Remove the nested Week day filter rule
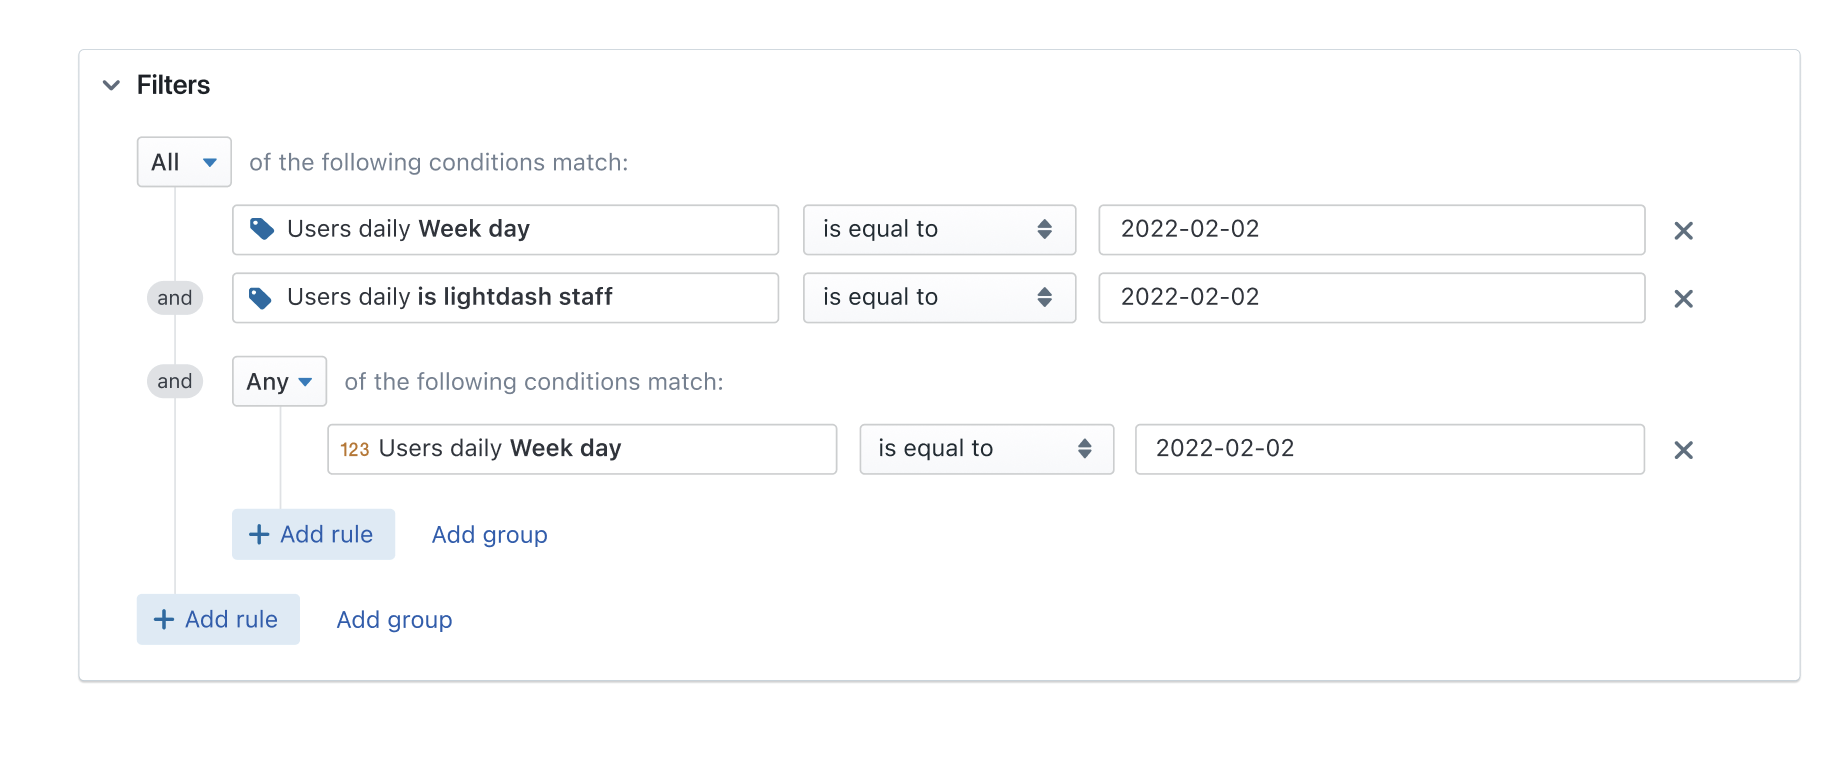The image size is (1830, 764). [1684, 450]
